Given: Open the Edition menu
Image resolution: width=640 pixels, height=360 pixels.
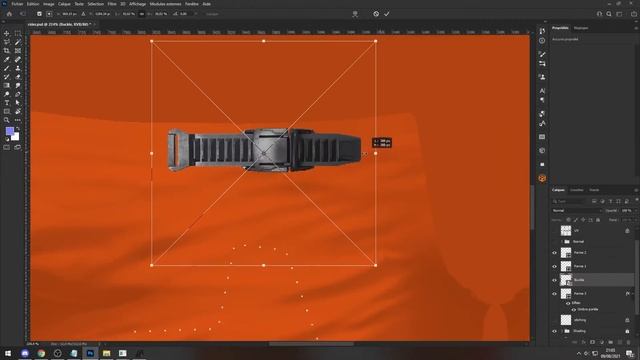Looking at the screenshot, I should click(33, 4).
